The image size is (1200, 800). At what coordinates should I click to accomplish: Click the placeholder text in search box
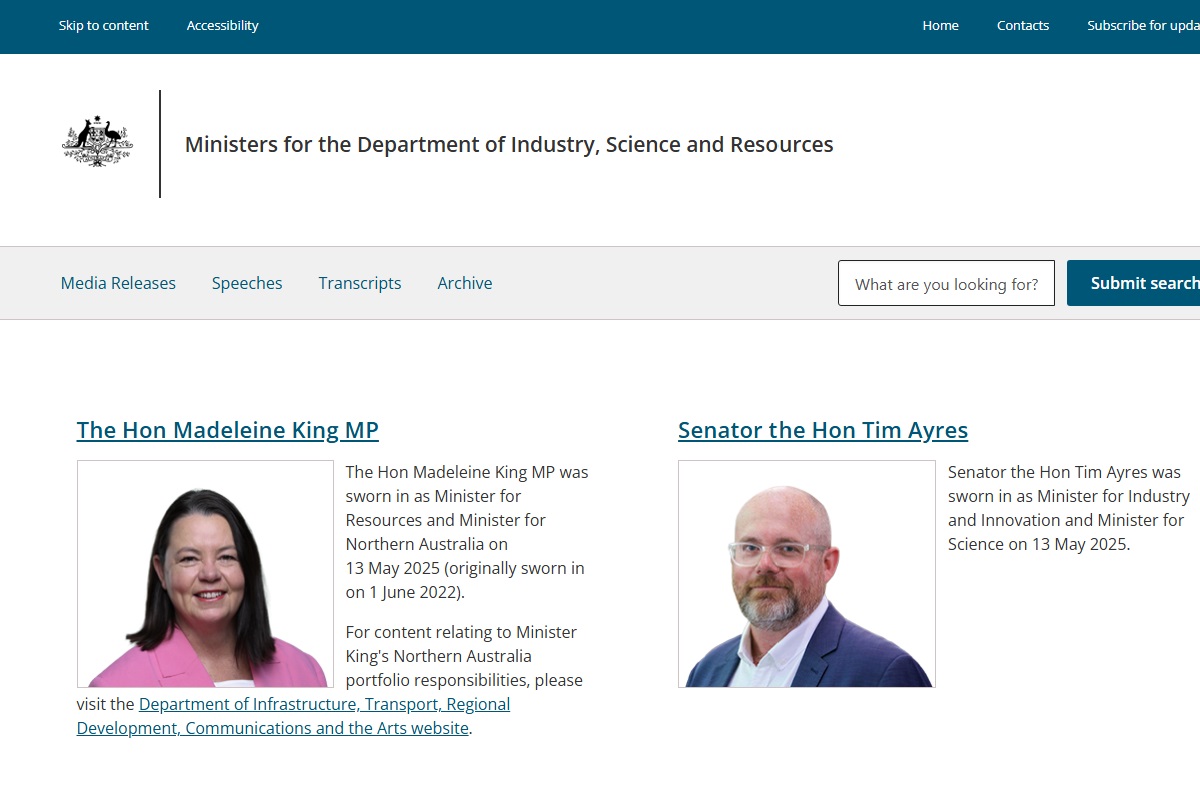[x=946, y=284]
